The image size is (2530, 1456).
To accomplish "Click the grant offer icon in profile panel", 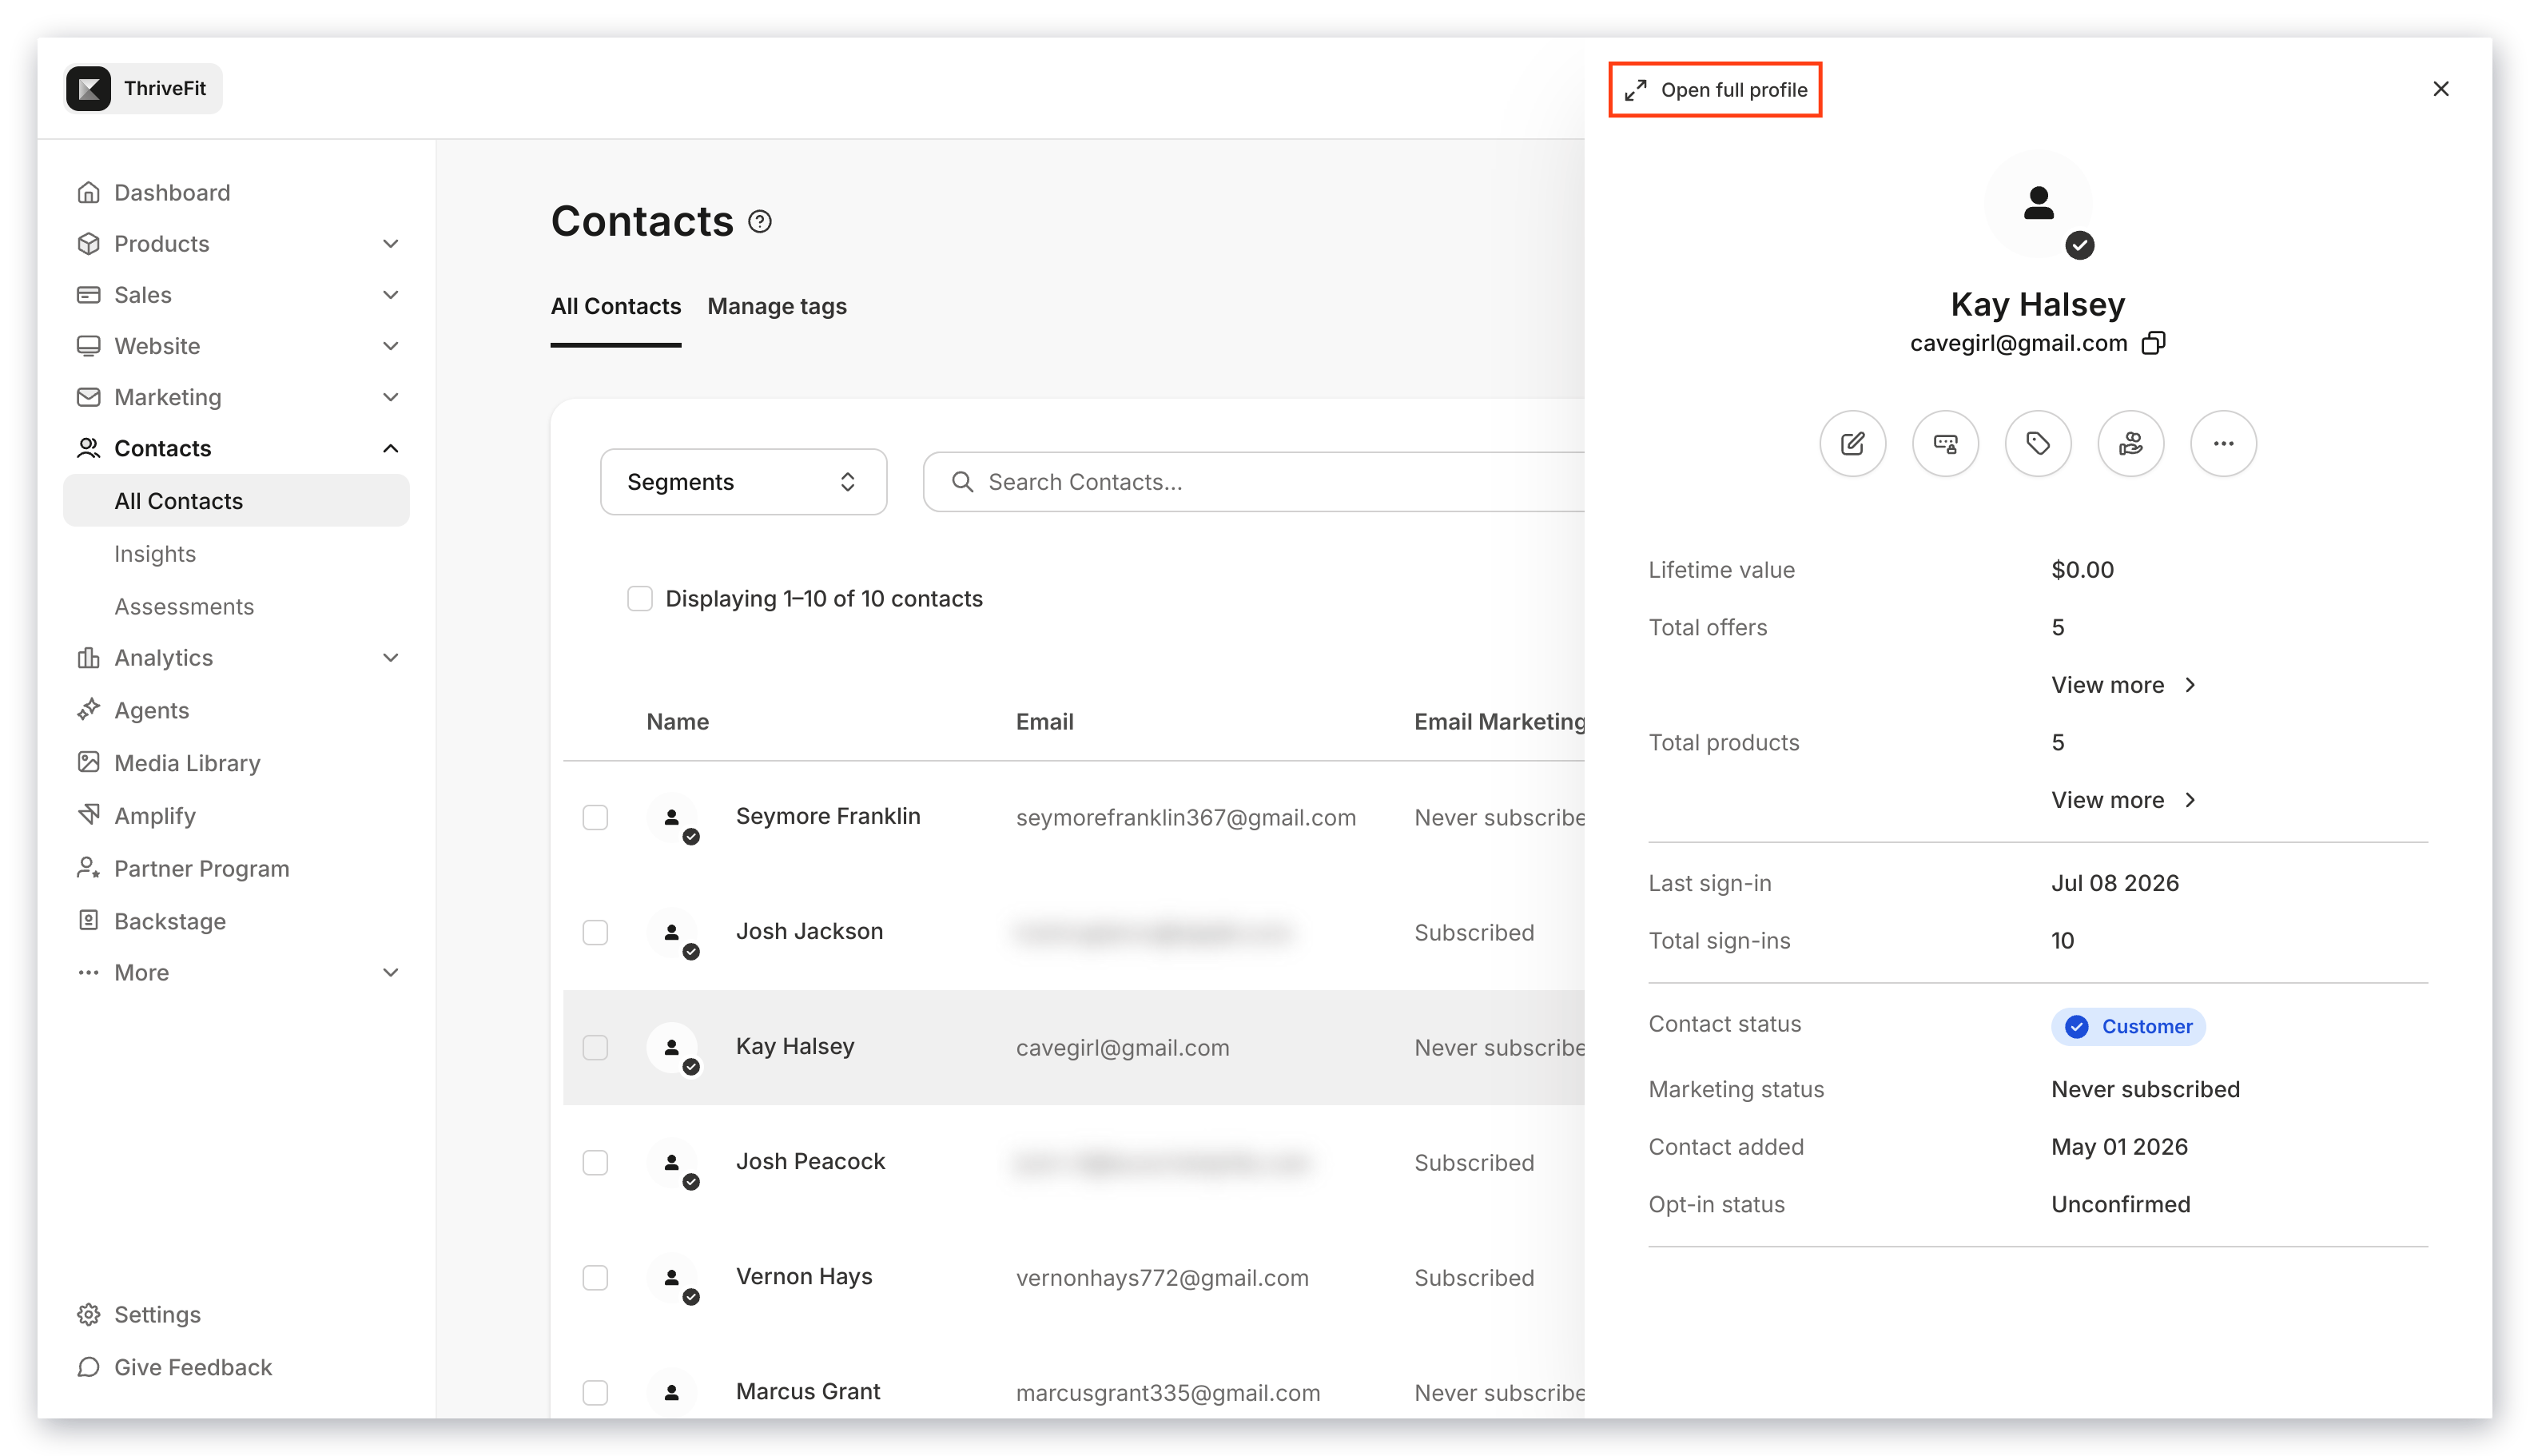I will [x=1945, y=443].
